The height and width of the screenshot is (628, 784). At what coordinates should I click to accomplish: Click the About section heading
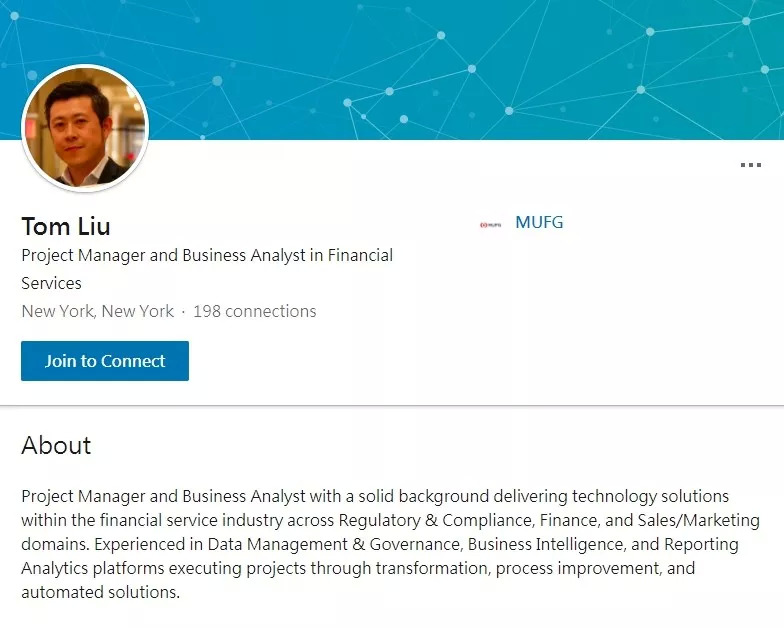click(56, 445)
